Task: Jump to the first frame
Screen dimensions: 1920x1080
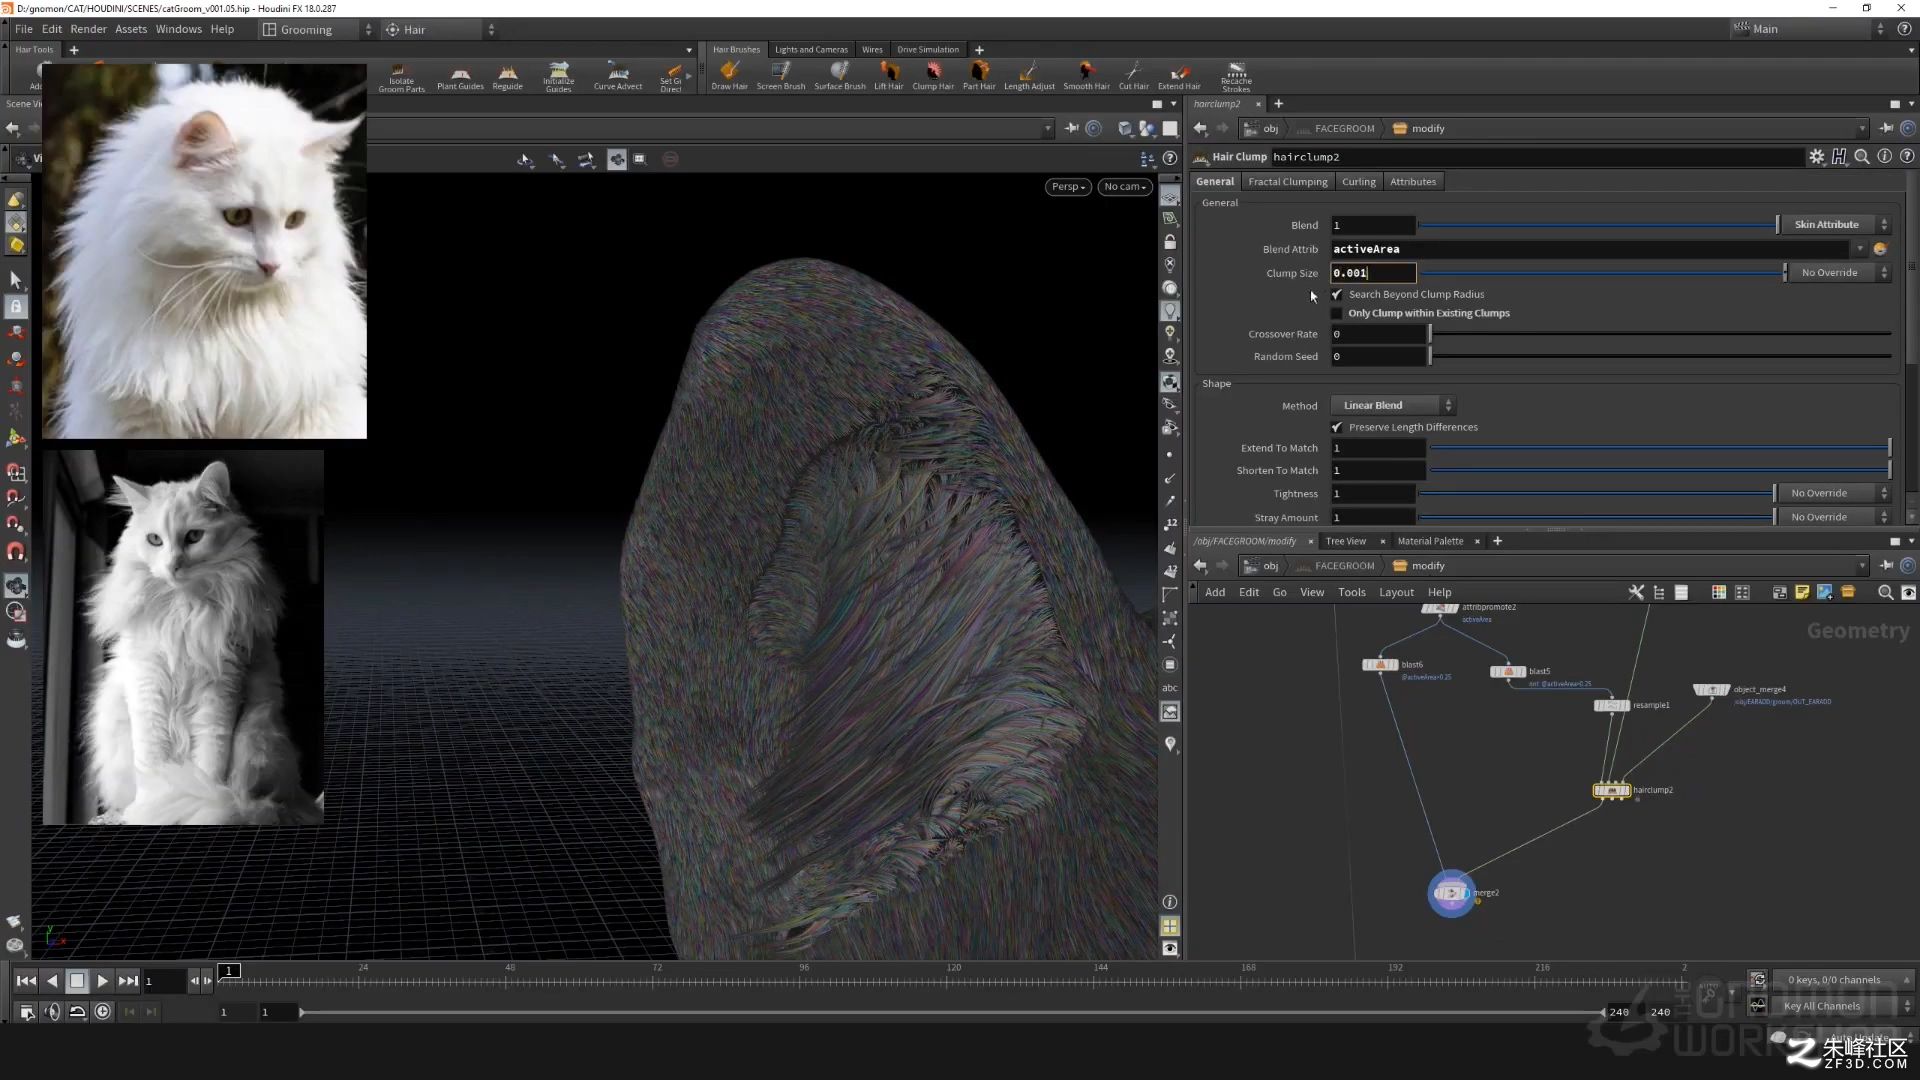Action: tap(26, 982)
